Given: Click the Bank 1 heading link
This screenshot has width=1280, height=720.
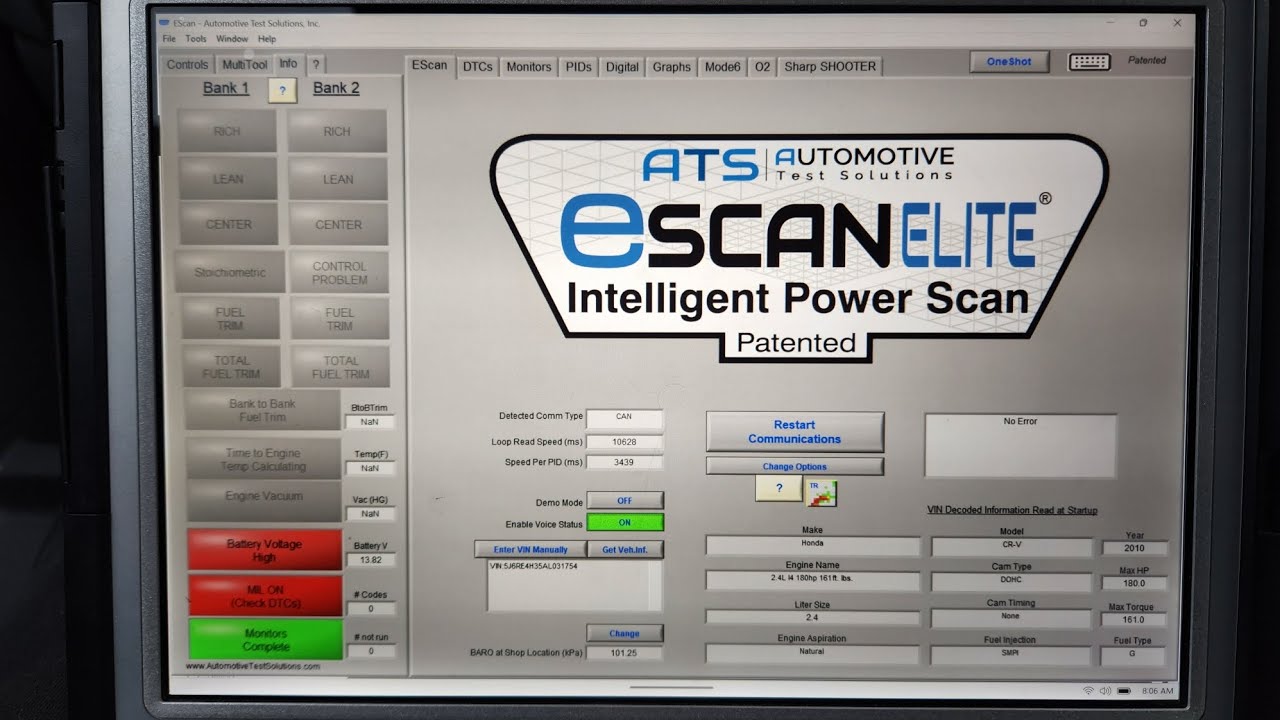Looking at the screenshot, I should pos(226,88).
